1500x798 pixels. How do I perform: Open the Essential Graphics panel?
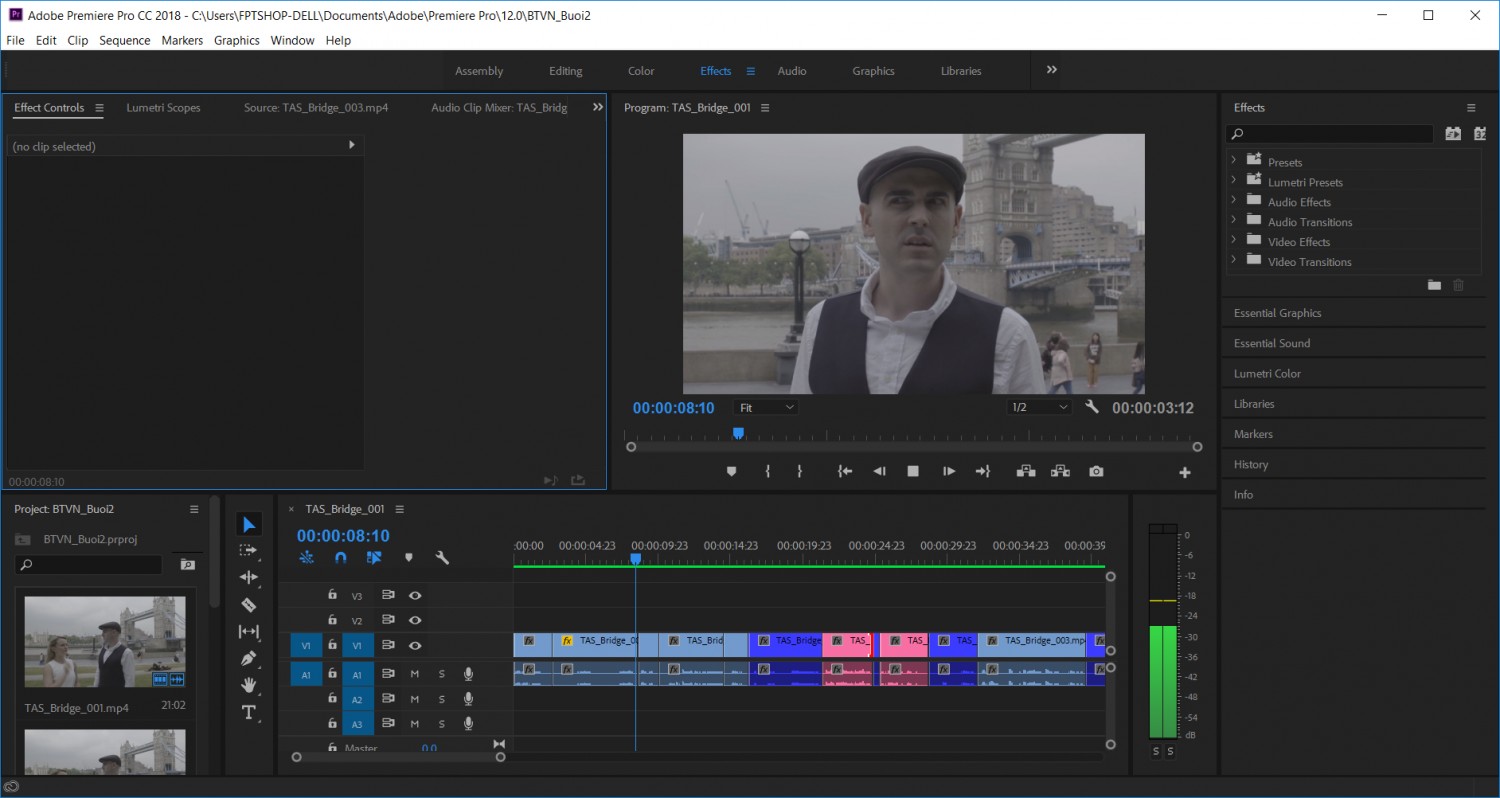pyautogui.click(x=1277, y=313)
